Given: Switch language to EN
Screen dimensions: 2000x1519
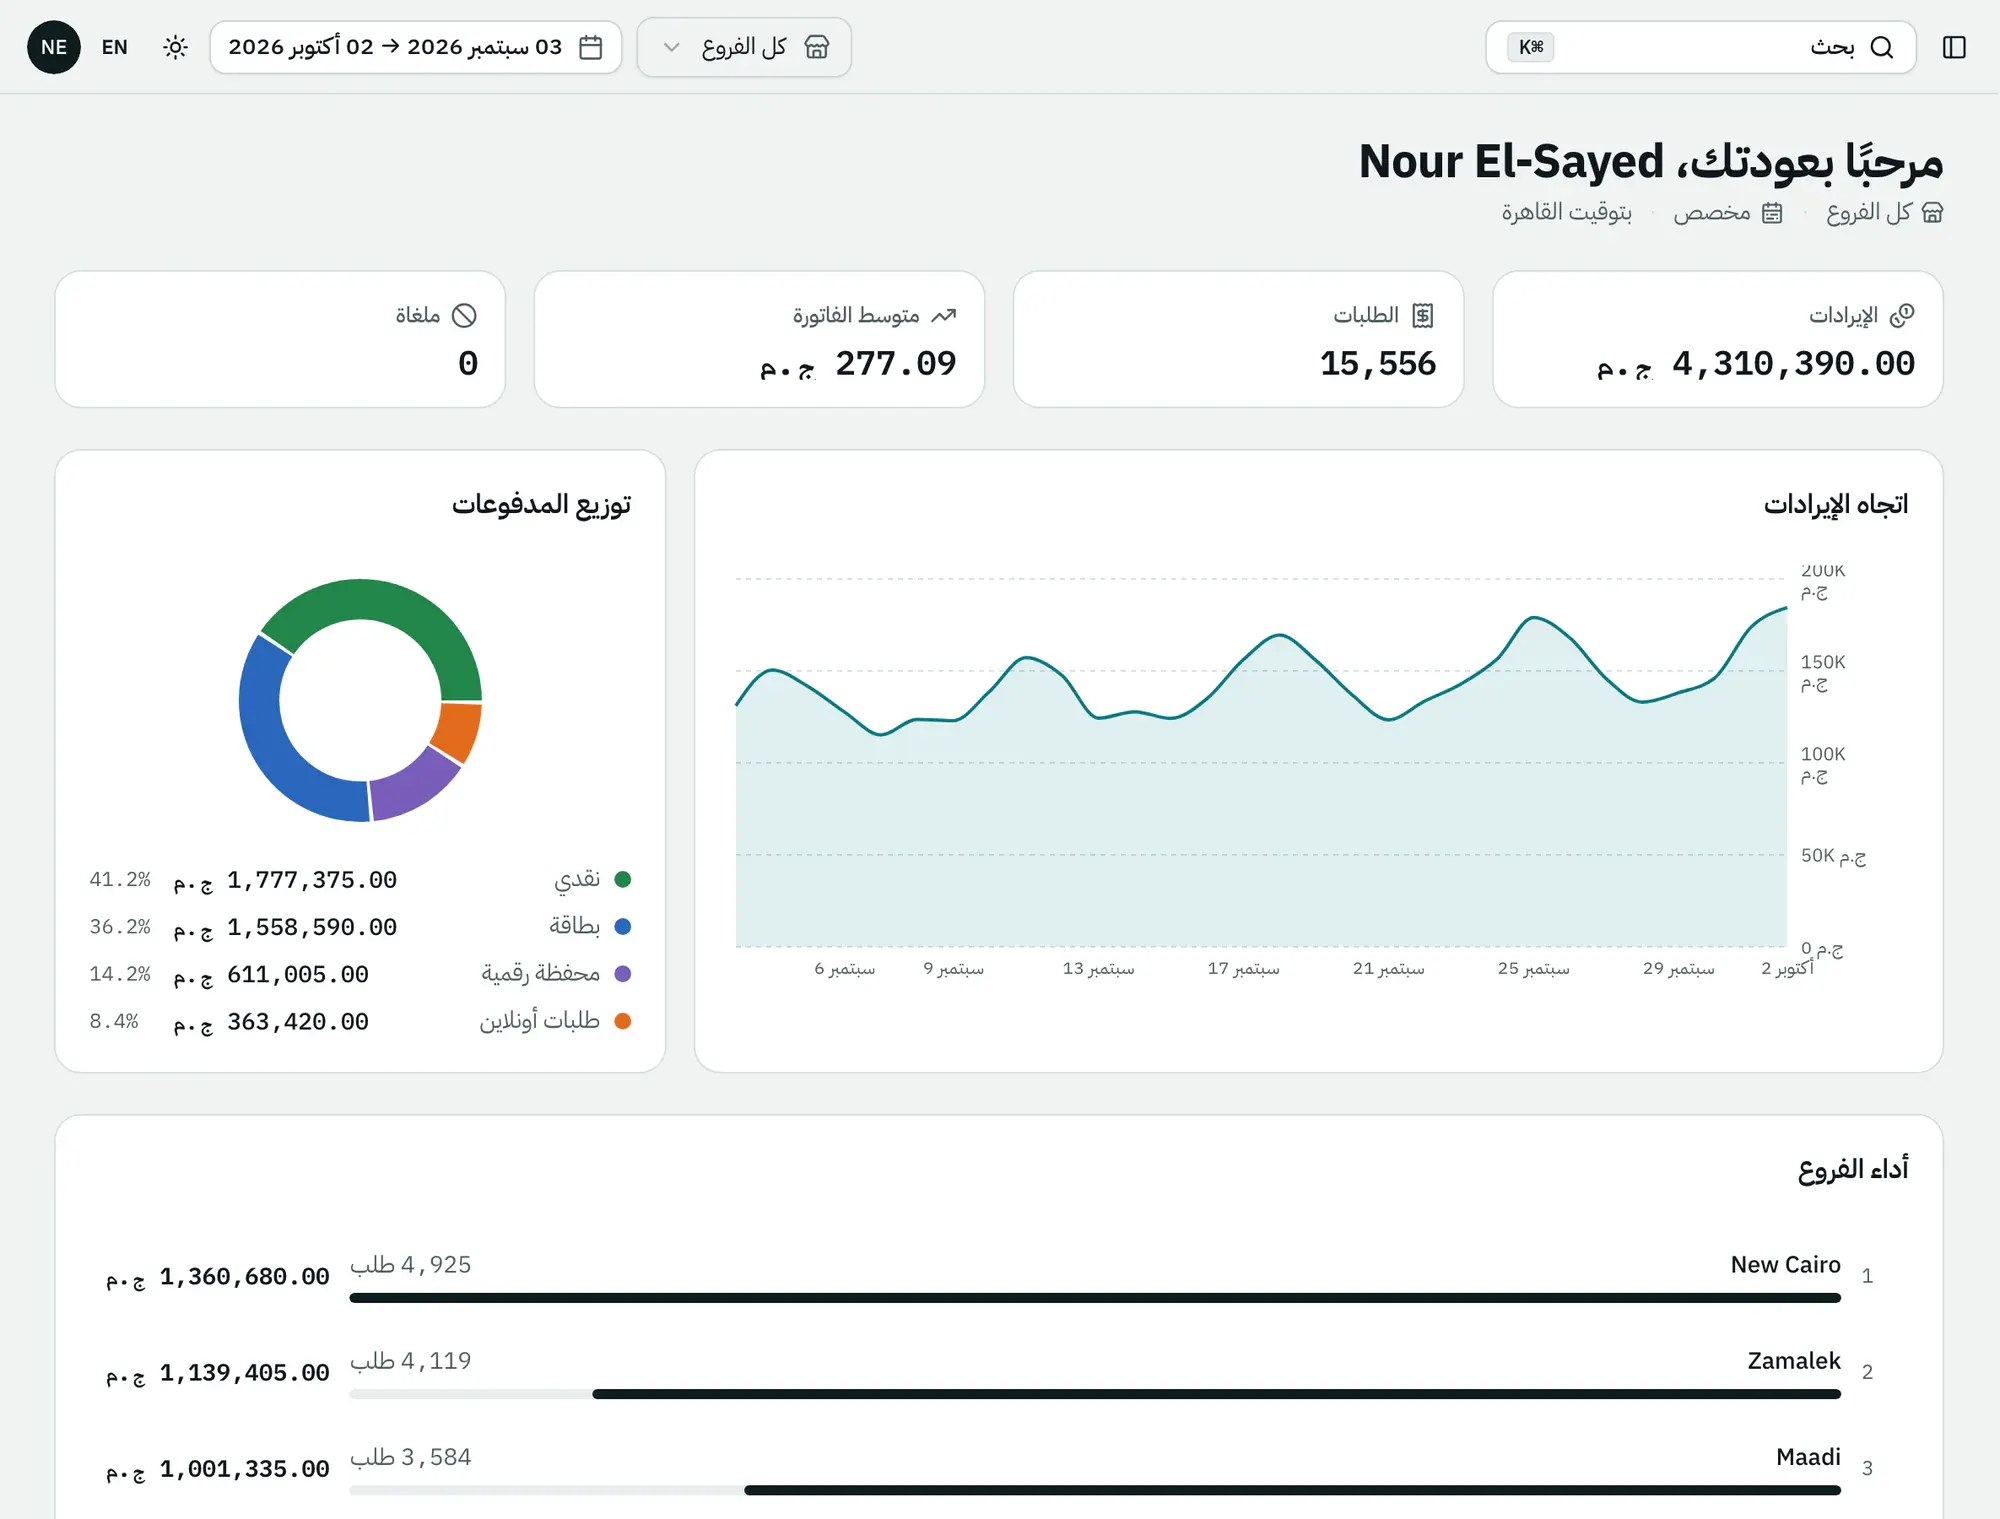Looking at the screenshot, I should 115,47.
